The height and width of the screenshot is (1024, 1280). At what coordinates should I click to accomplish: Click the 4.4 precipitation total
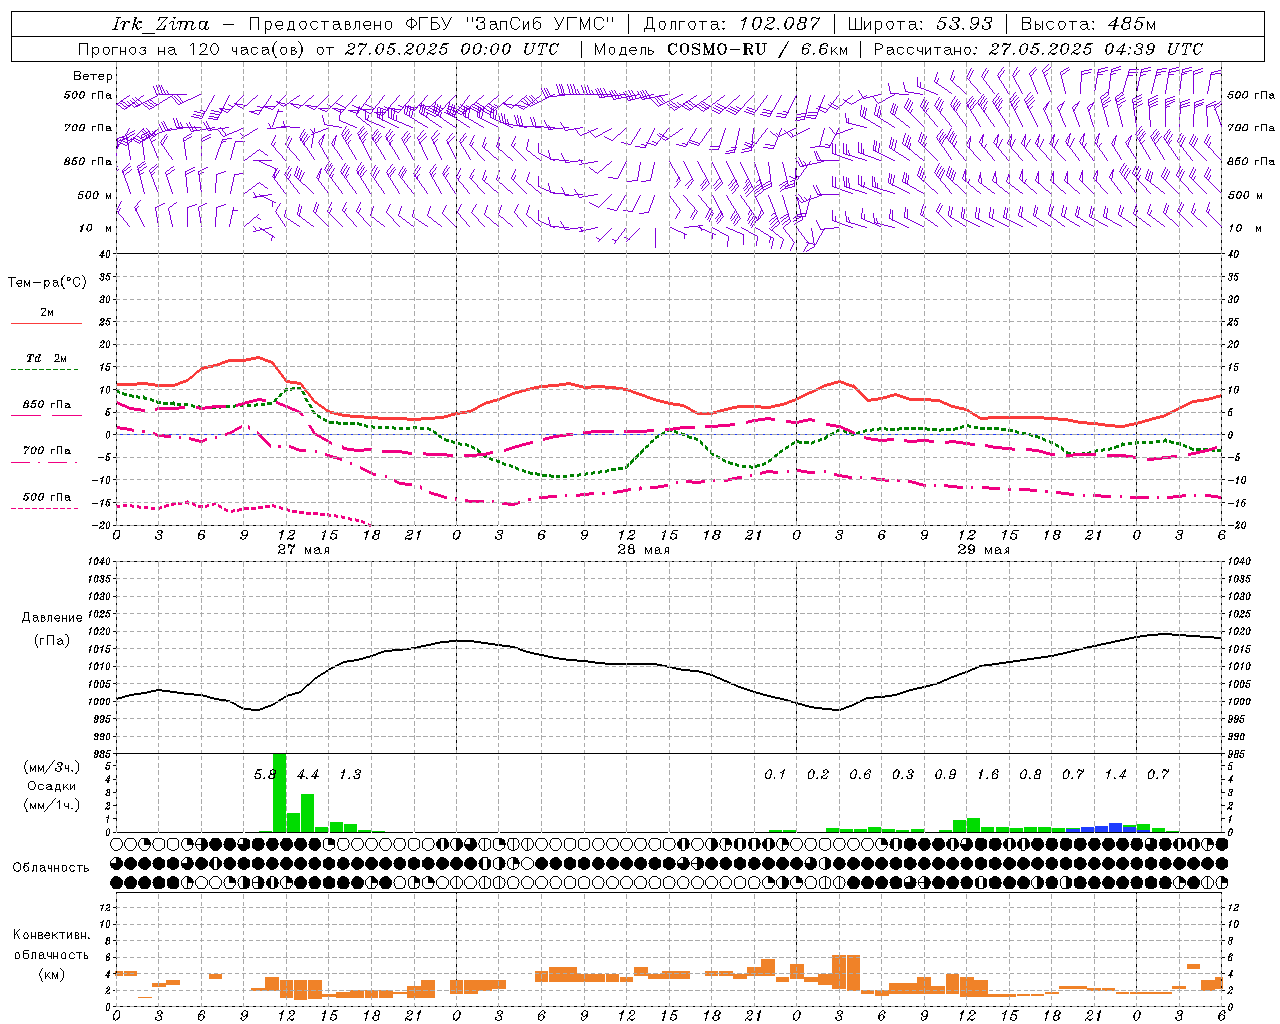pos(308,774)
